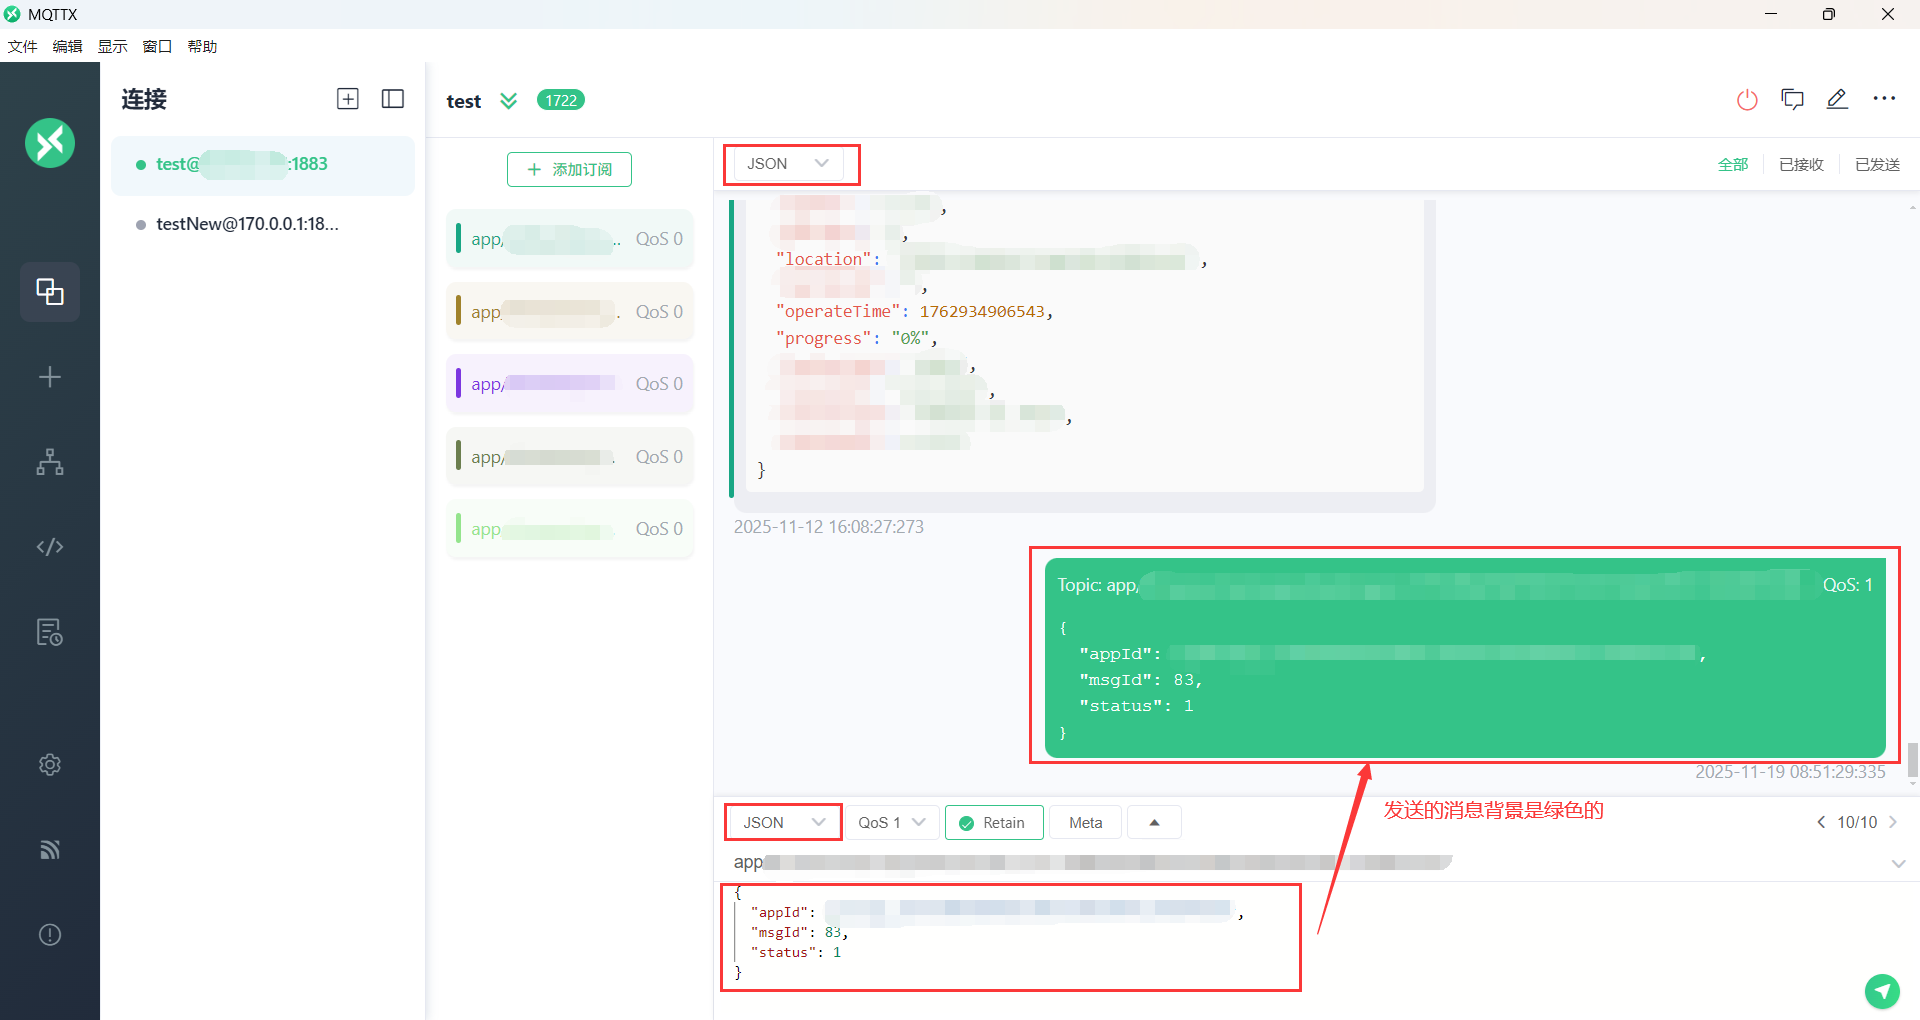1920x1020 pixels.
Task: Edit the connection using the pencil icon
Action: click(1839, 100)
